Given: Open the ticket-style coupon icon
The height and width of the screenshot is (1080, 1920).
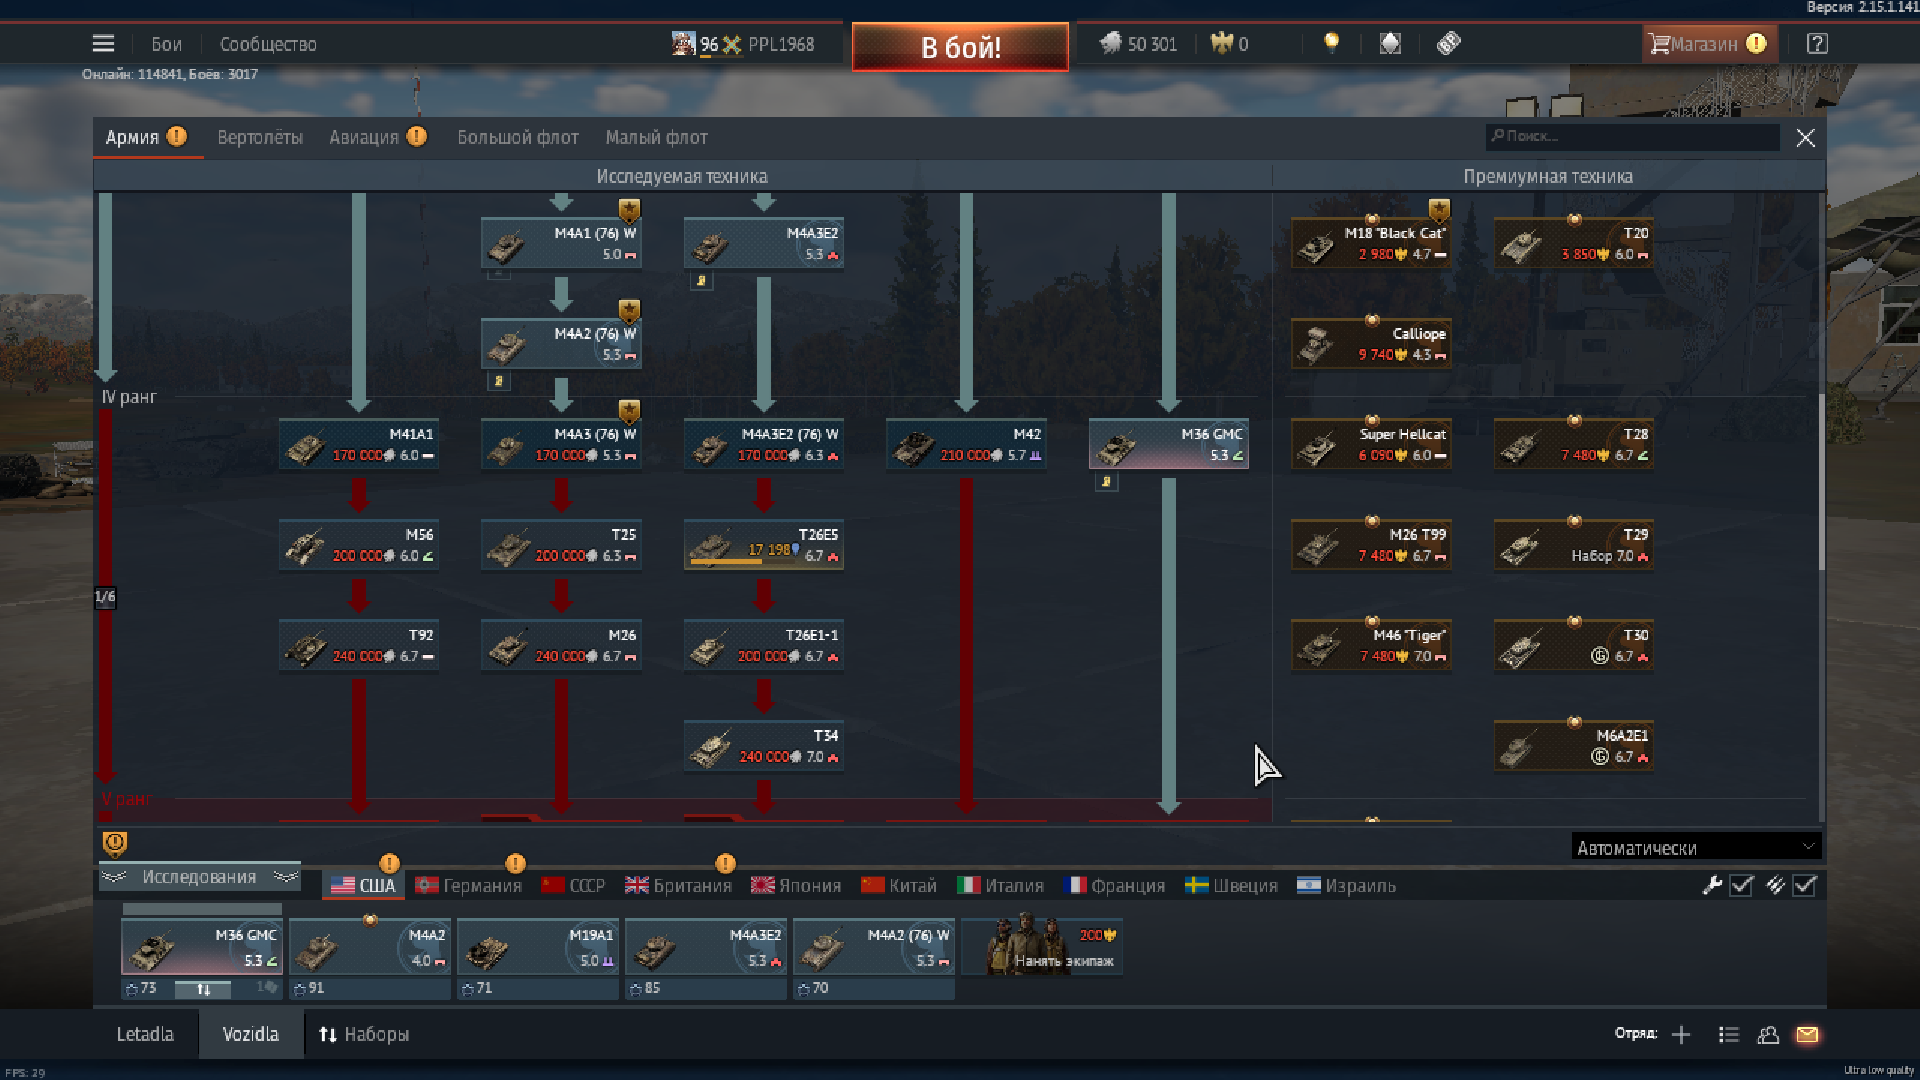Looking at the screenshot, I should [x=1449, y=43].
